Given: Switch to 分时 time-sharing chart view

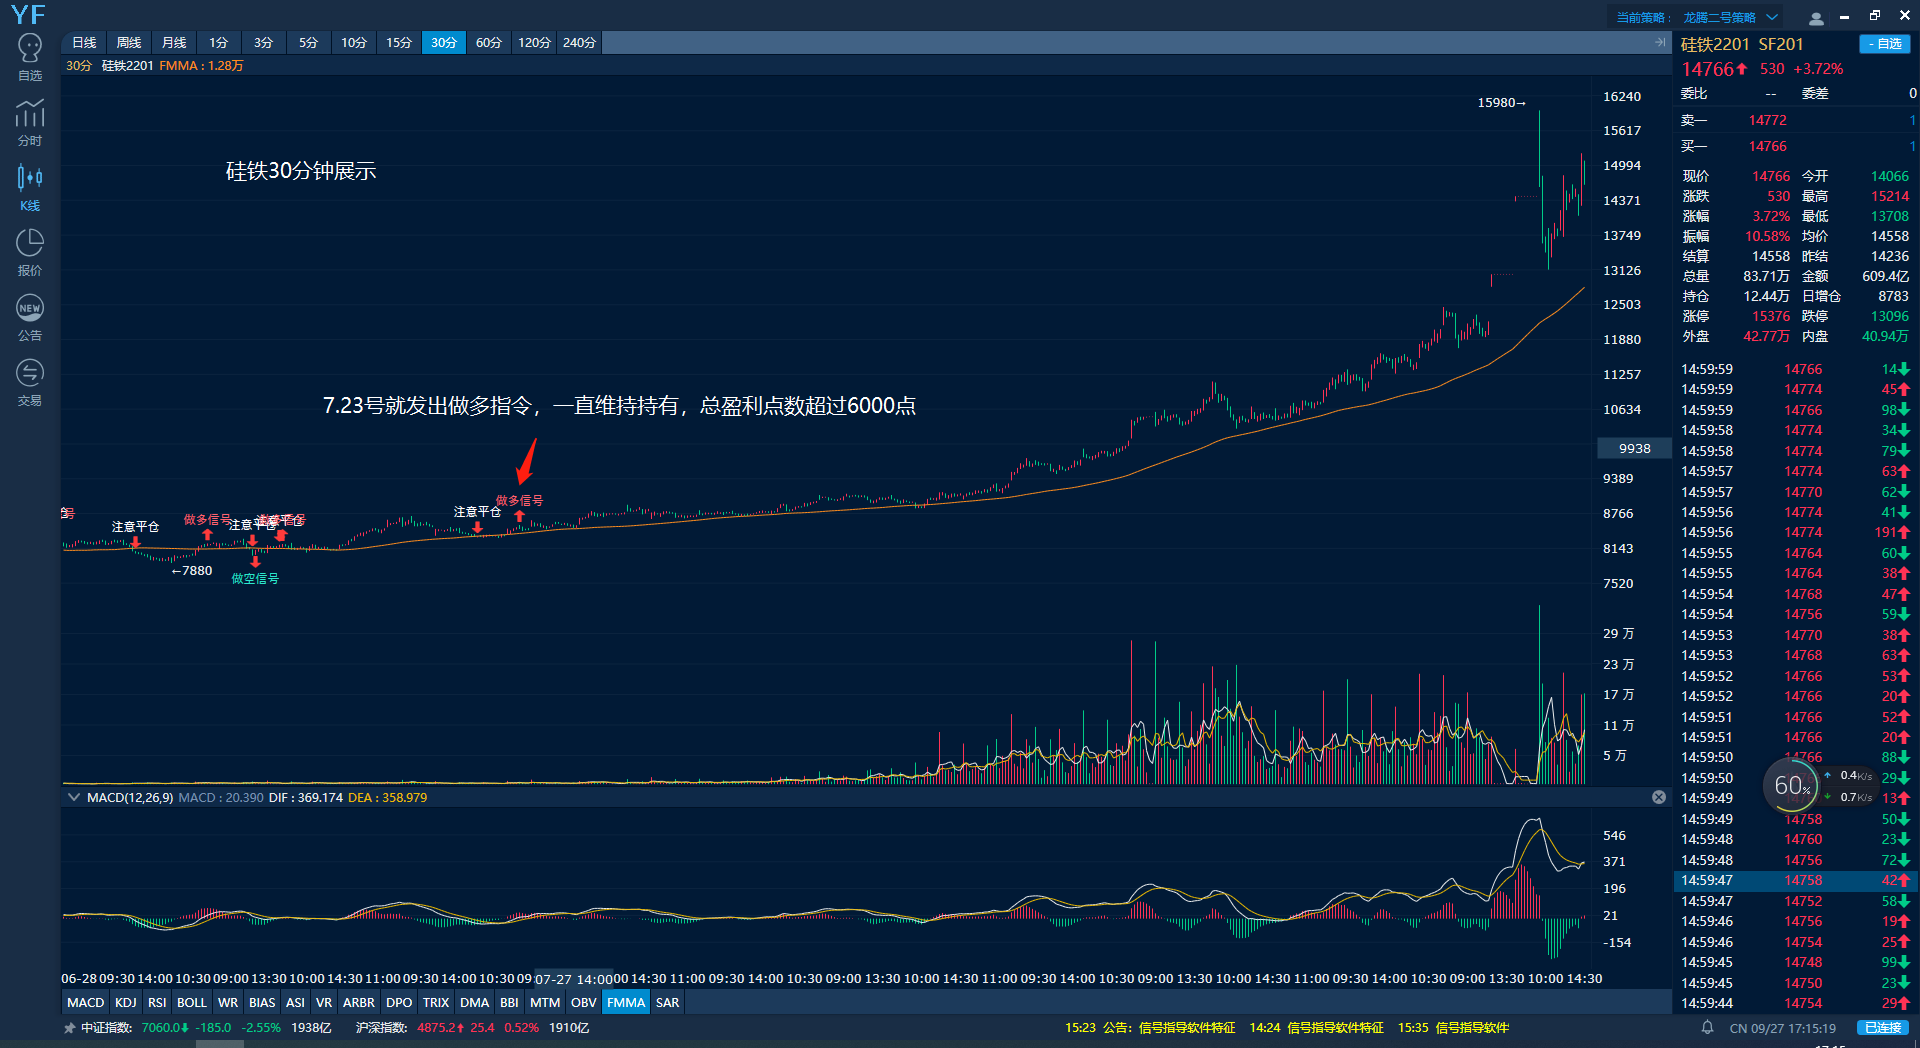Looking at the screenshot, I should (30, 123).
